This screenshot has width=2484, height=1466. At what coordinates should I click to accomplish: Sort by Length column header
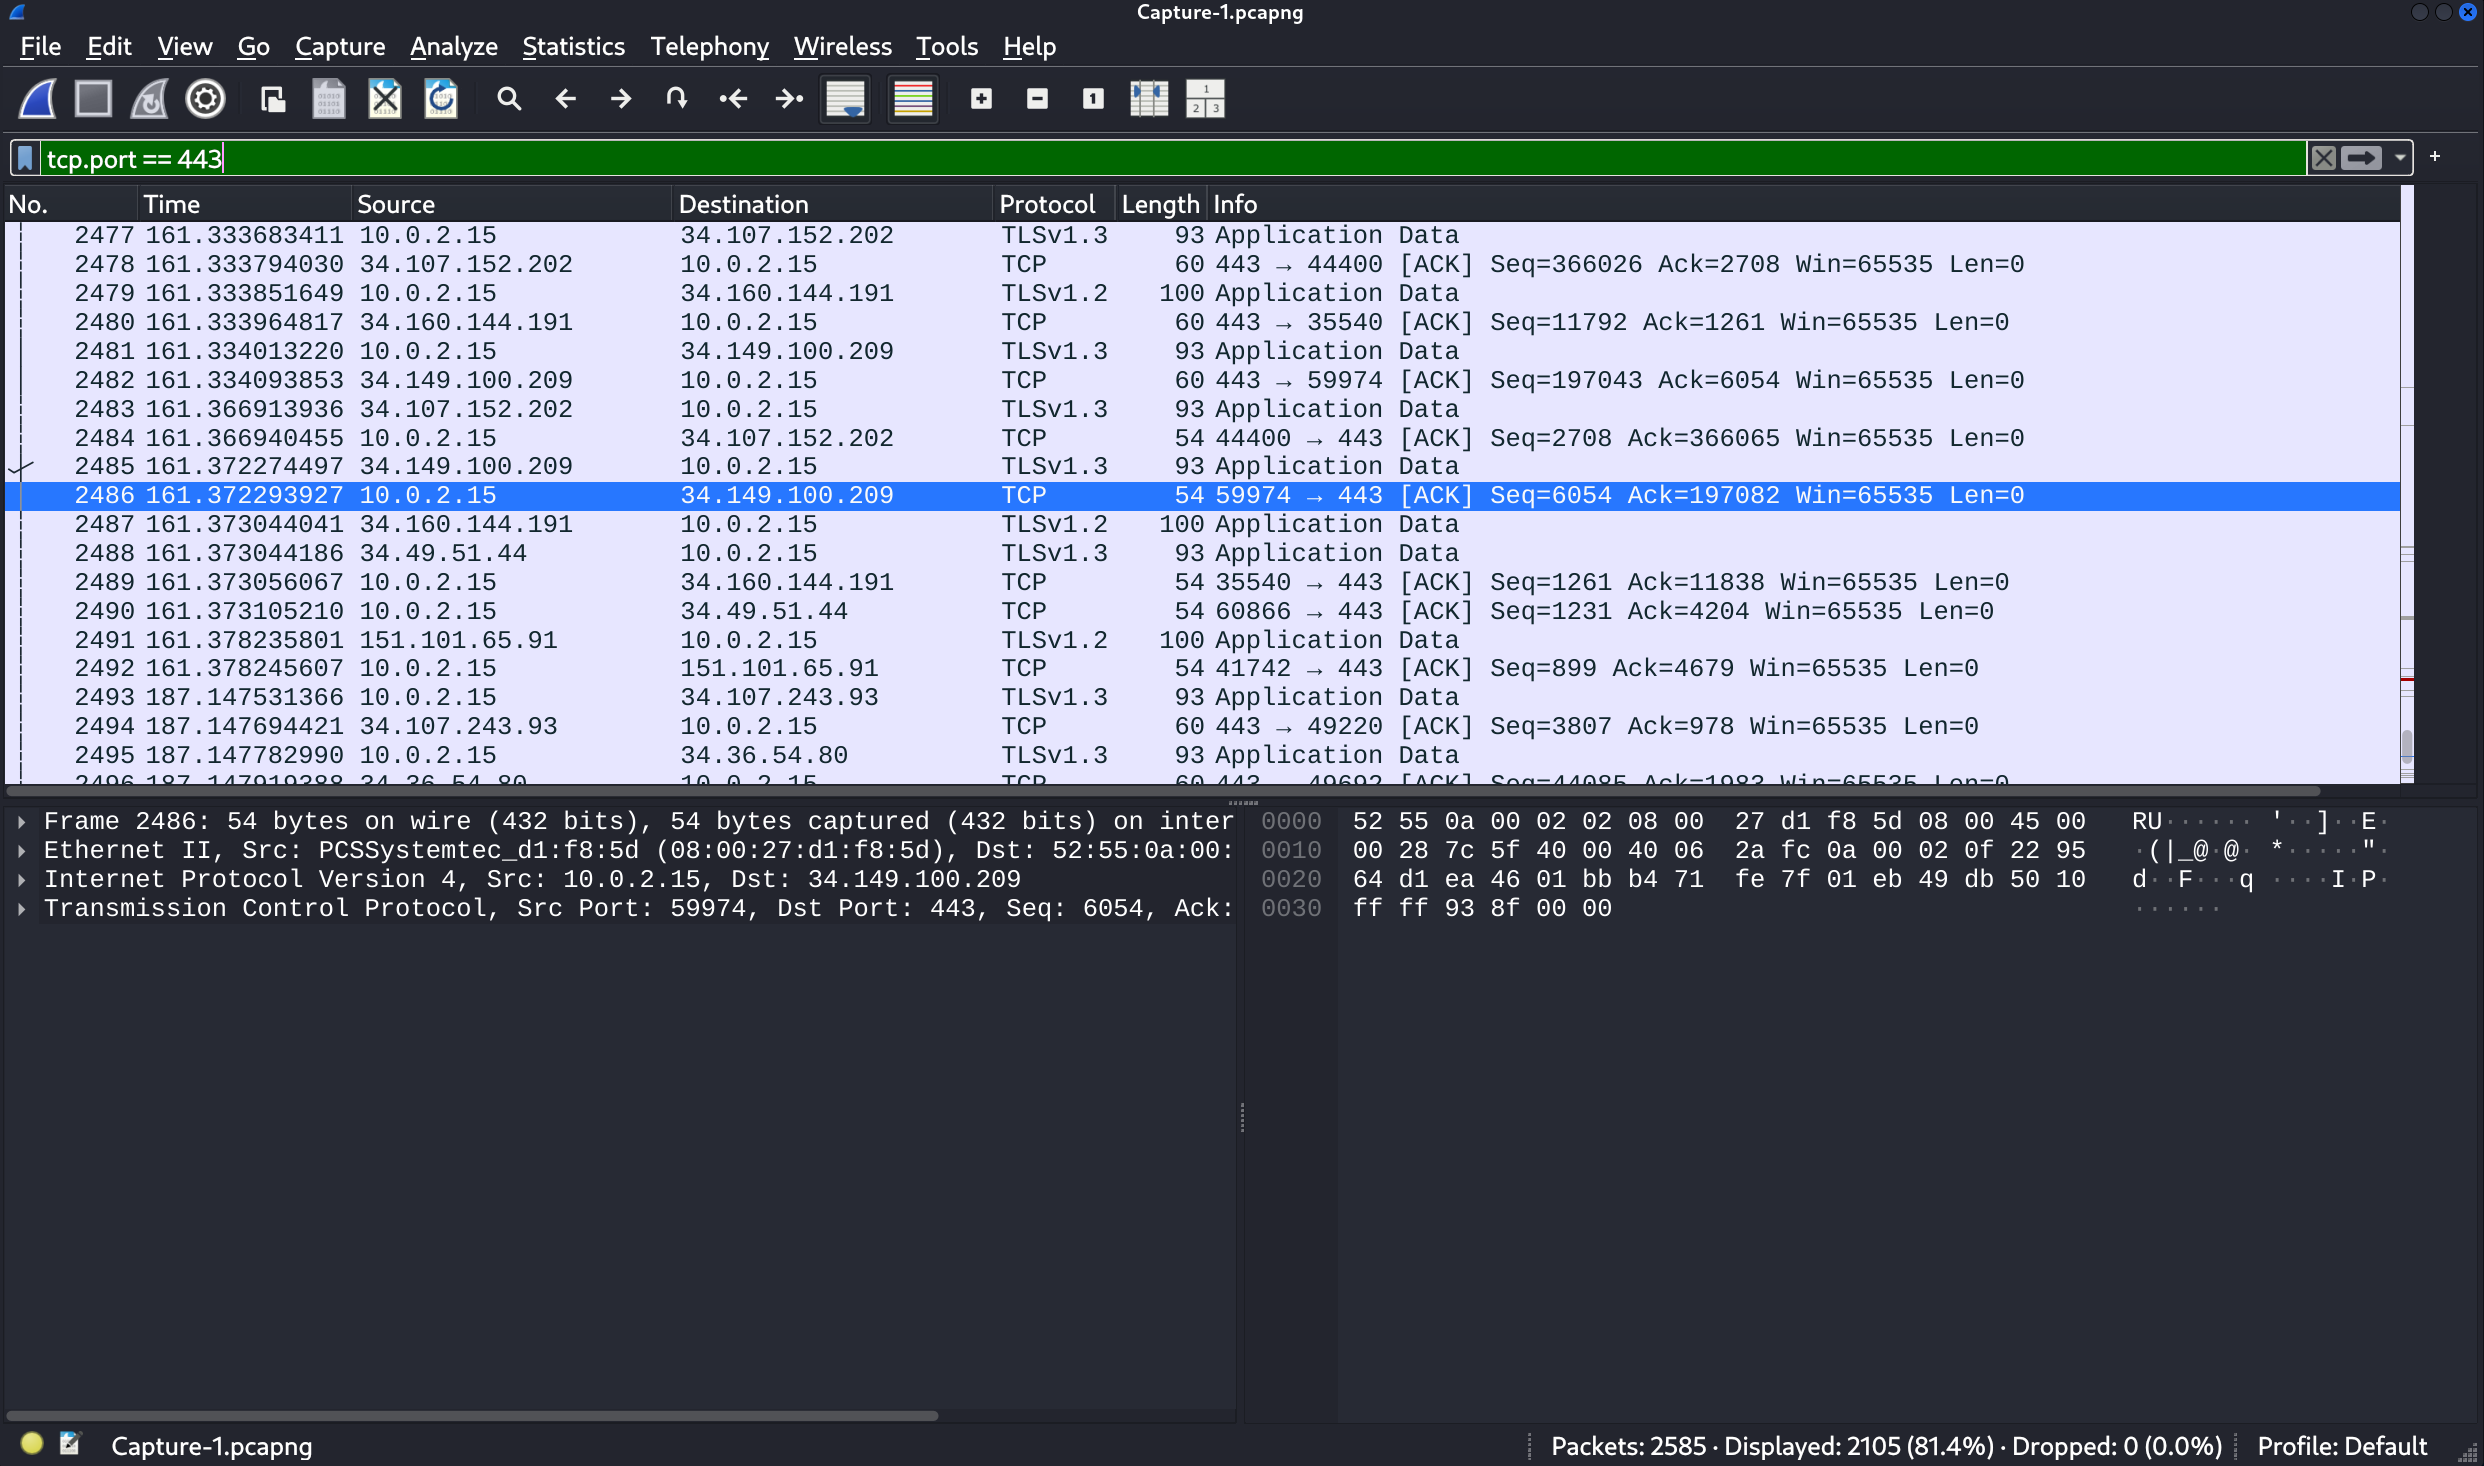pos(1160,204)
